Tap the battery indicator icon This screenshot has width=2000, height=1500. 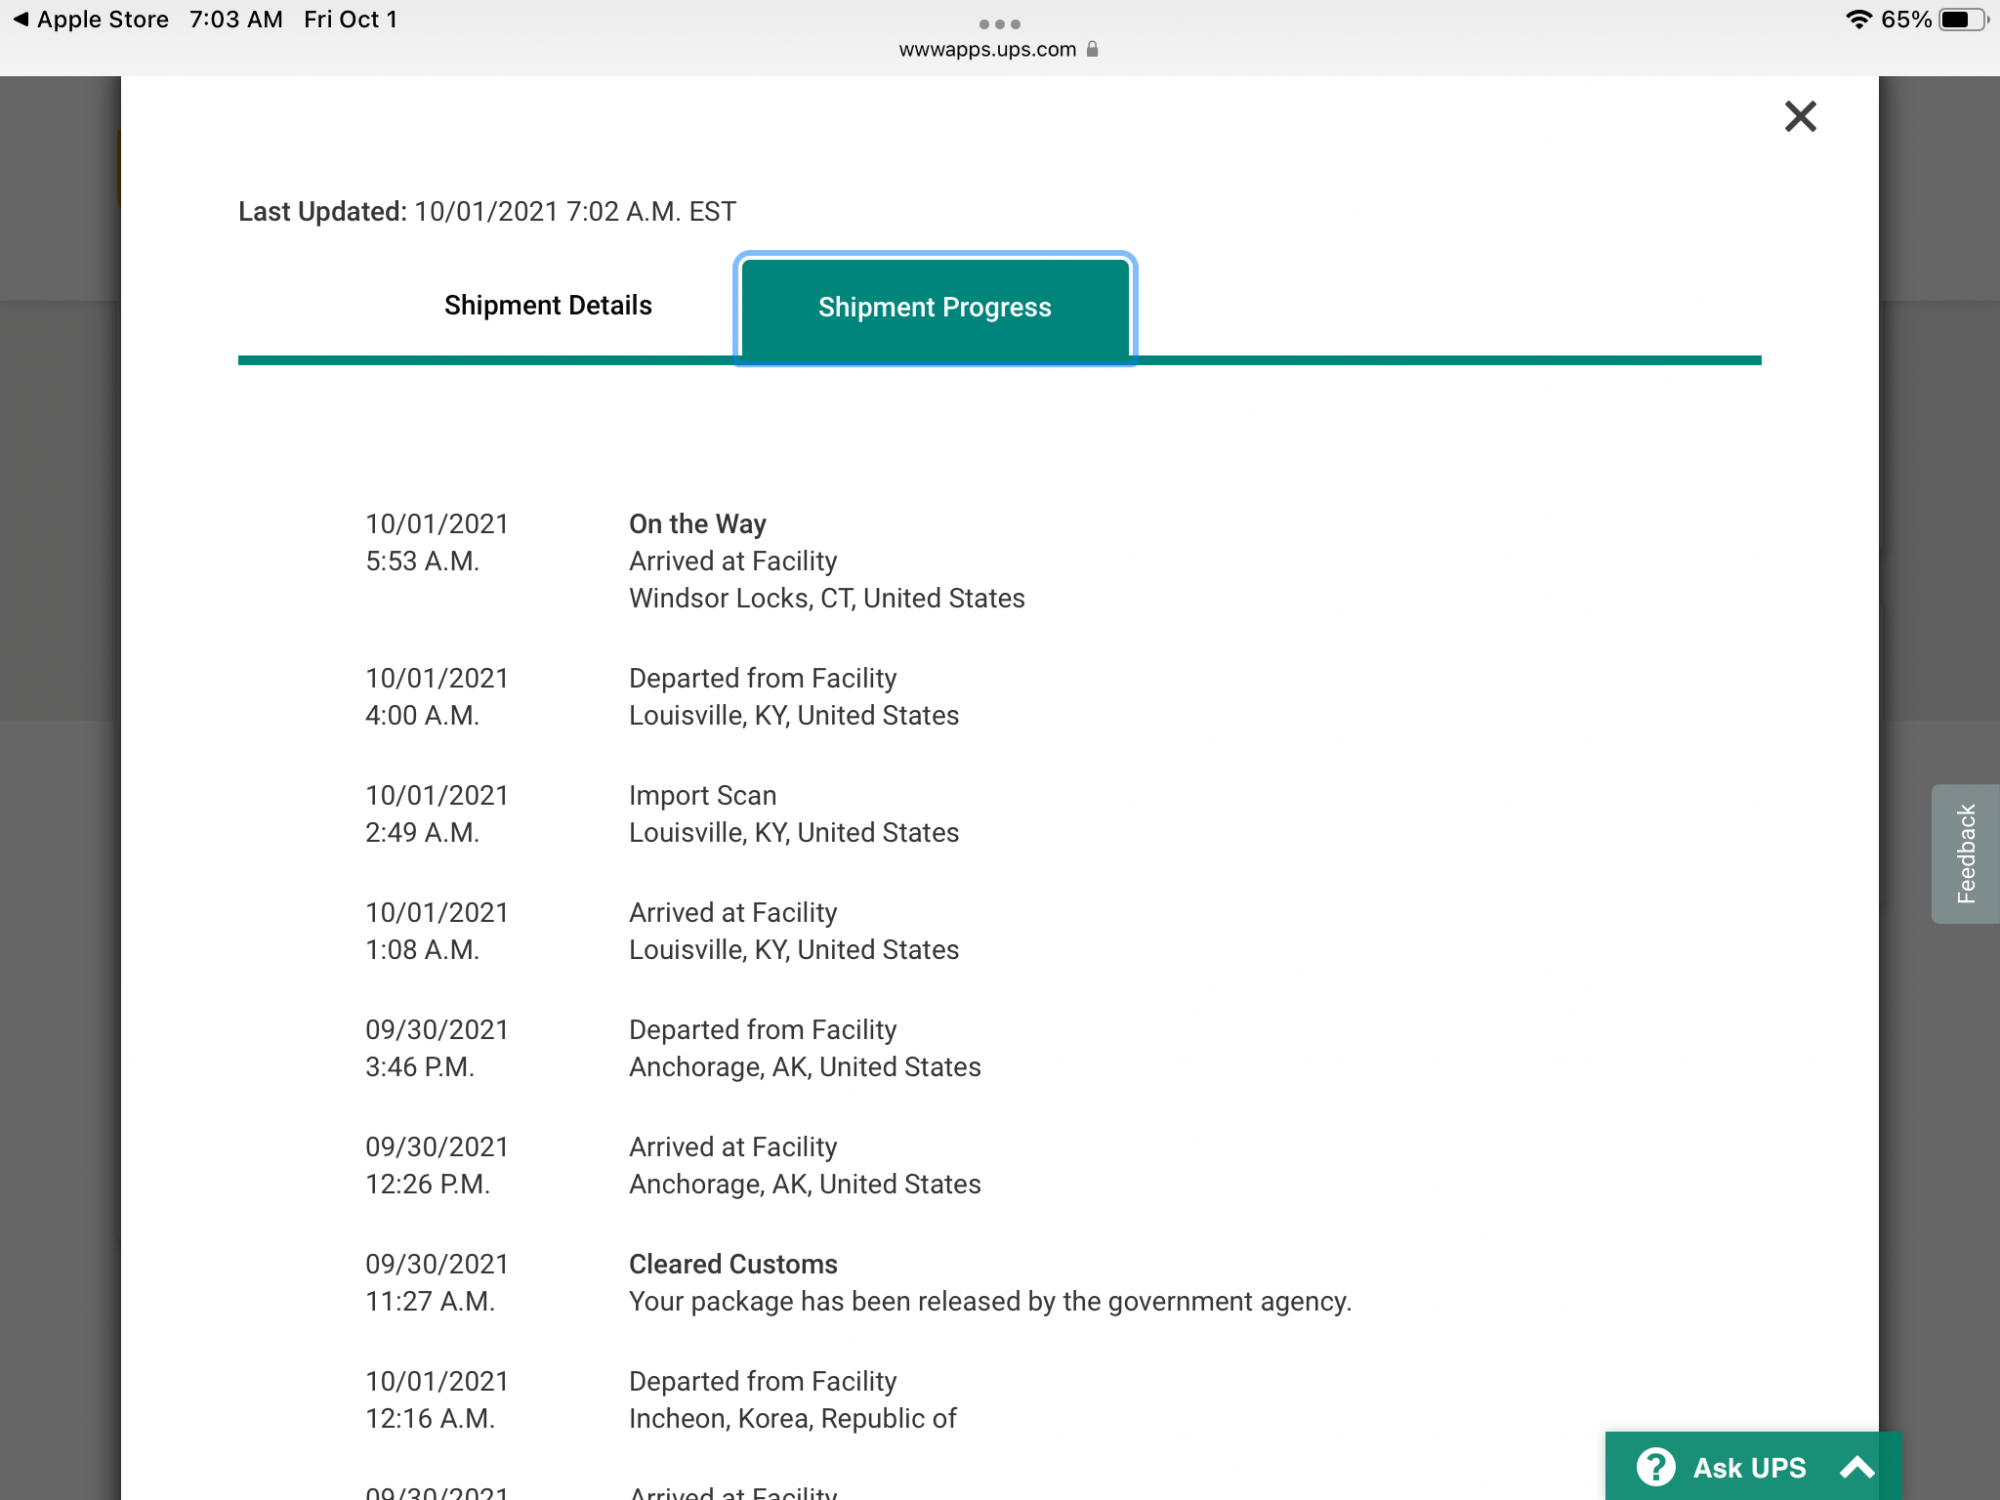click(x=1962, y=19)
